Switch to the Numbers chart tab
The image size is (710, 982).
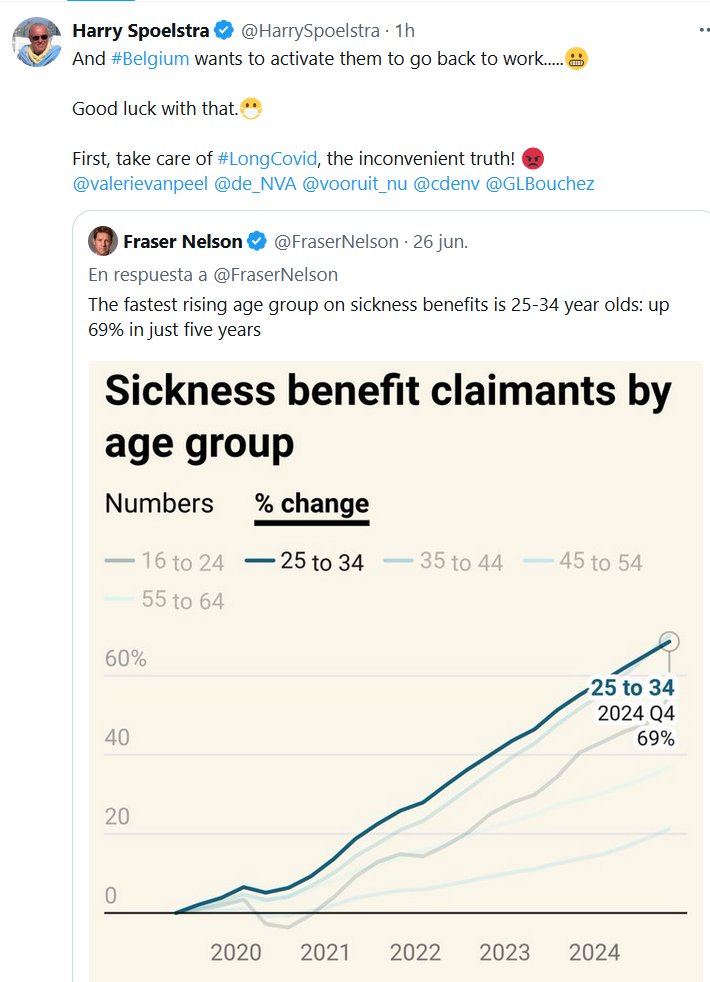tap(159, 503)
